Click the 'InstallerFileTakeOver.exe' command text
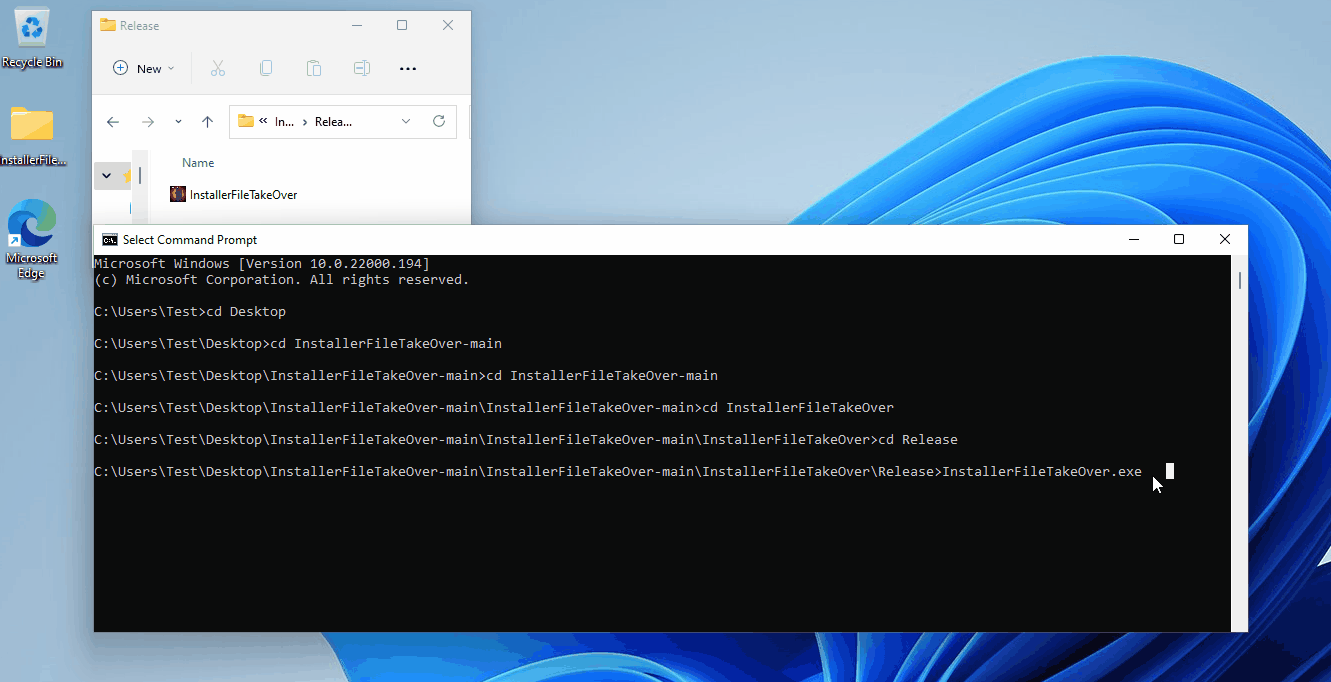The height and width of the screenshot is (682, 1331). [1042, 471]
